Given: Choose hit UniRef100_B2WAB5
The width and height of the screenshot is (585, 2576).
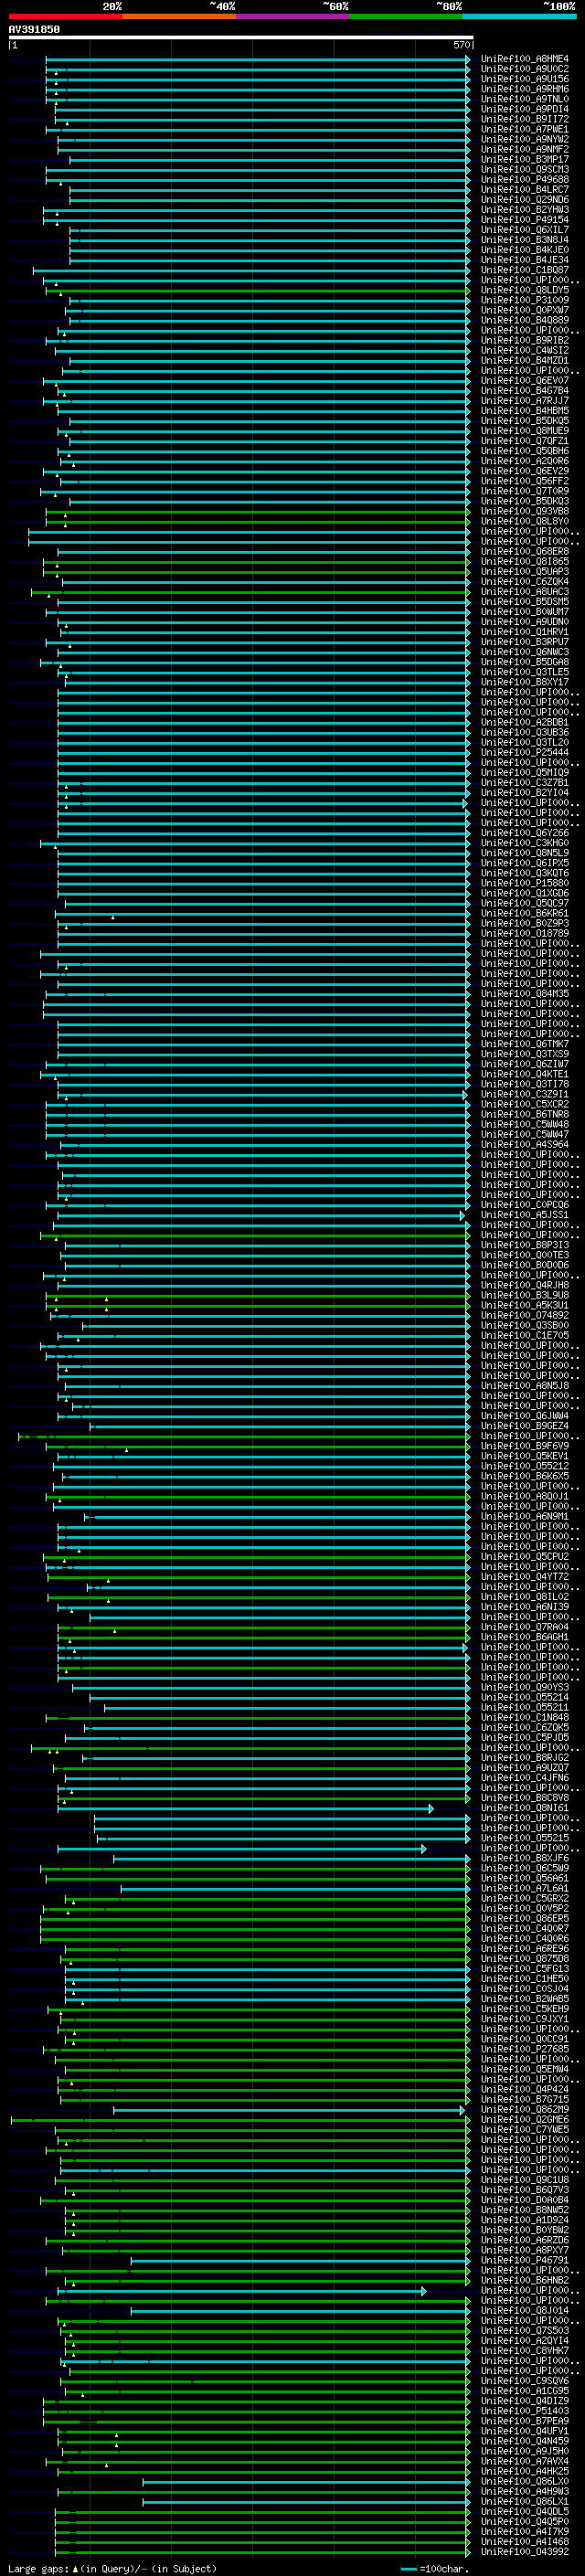Looking at the screenshot, I should coord(524,1999).
